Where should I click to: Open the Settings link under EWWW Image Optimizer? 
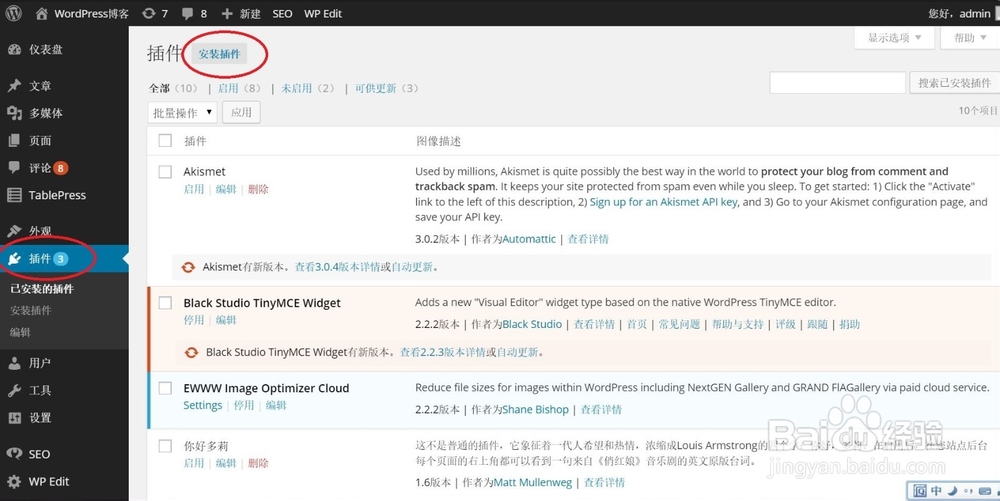pyautogui.click(x=202, y=406)
